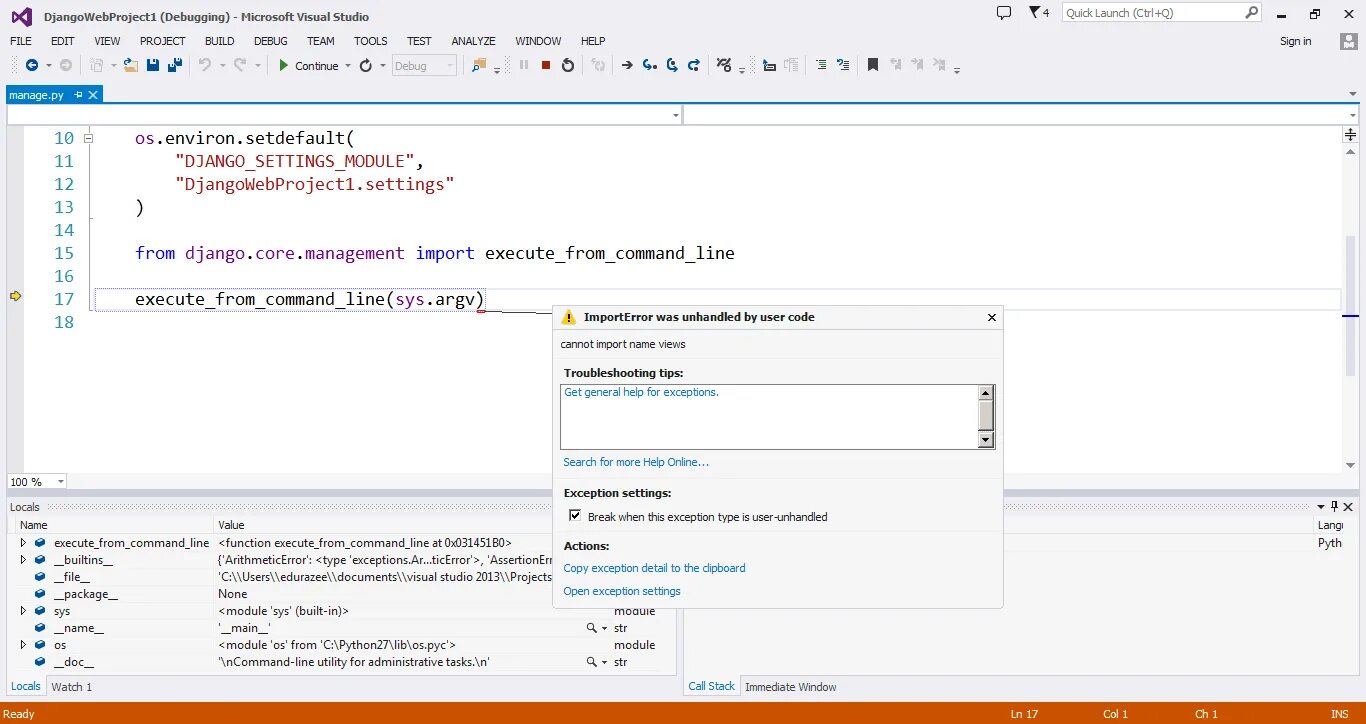
Task: Click Get general help for exceptions link
Action: point(641,392)
